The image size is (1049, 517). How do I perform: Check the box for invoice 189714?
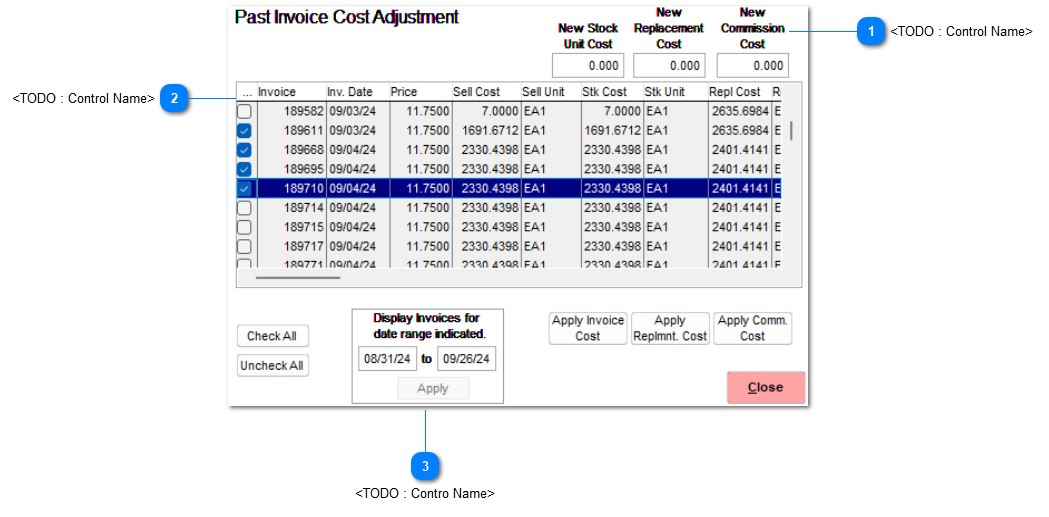(245, 208)
